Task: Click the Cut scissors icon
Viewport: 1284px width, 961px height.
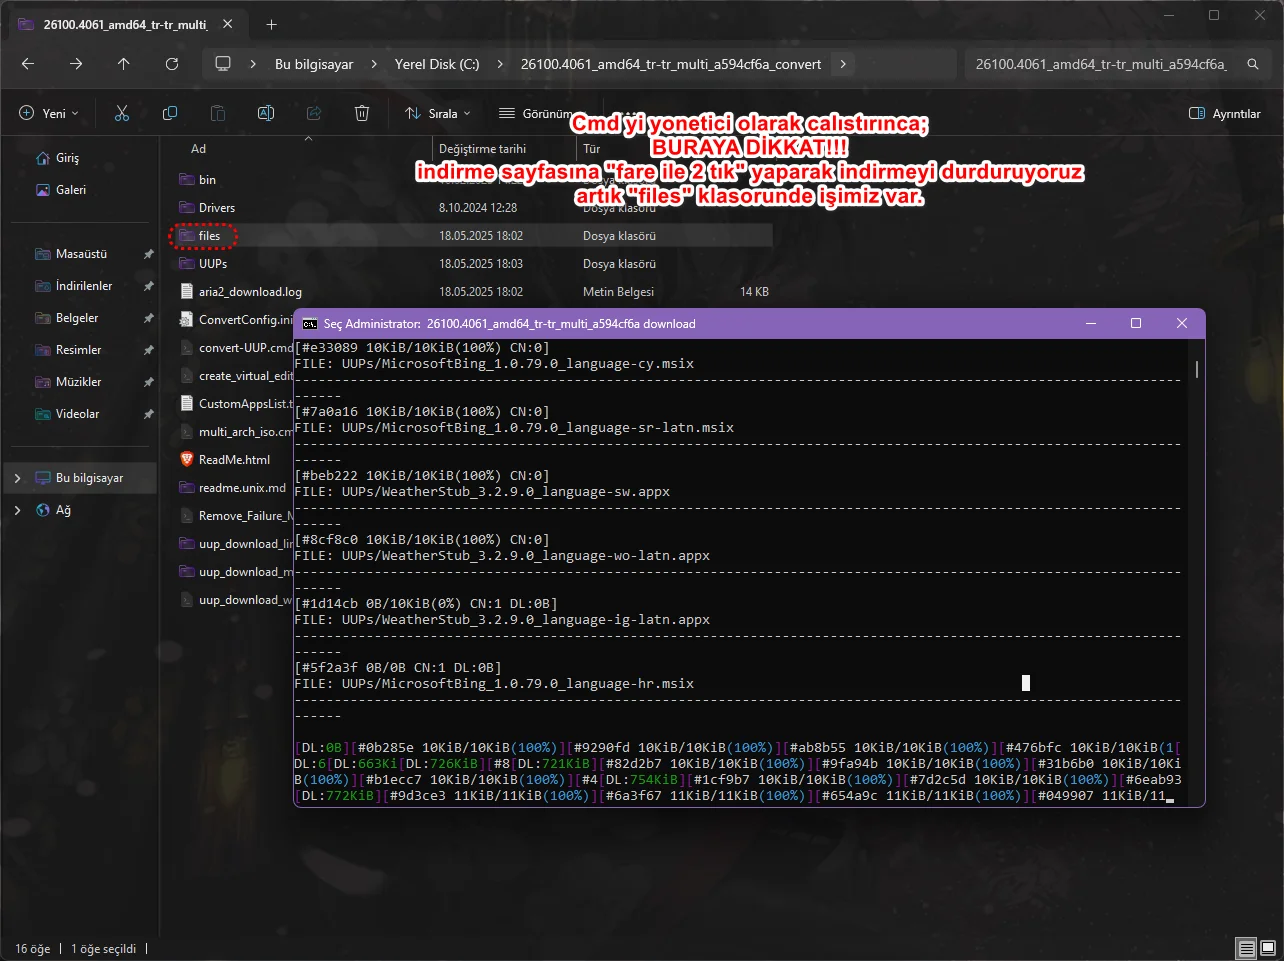Action: click(x=122, y=113)
